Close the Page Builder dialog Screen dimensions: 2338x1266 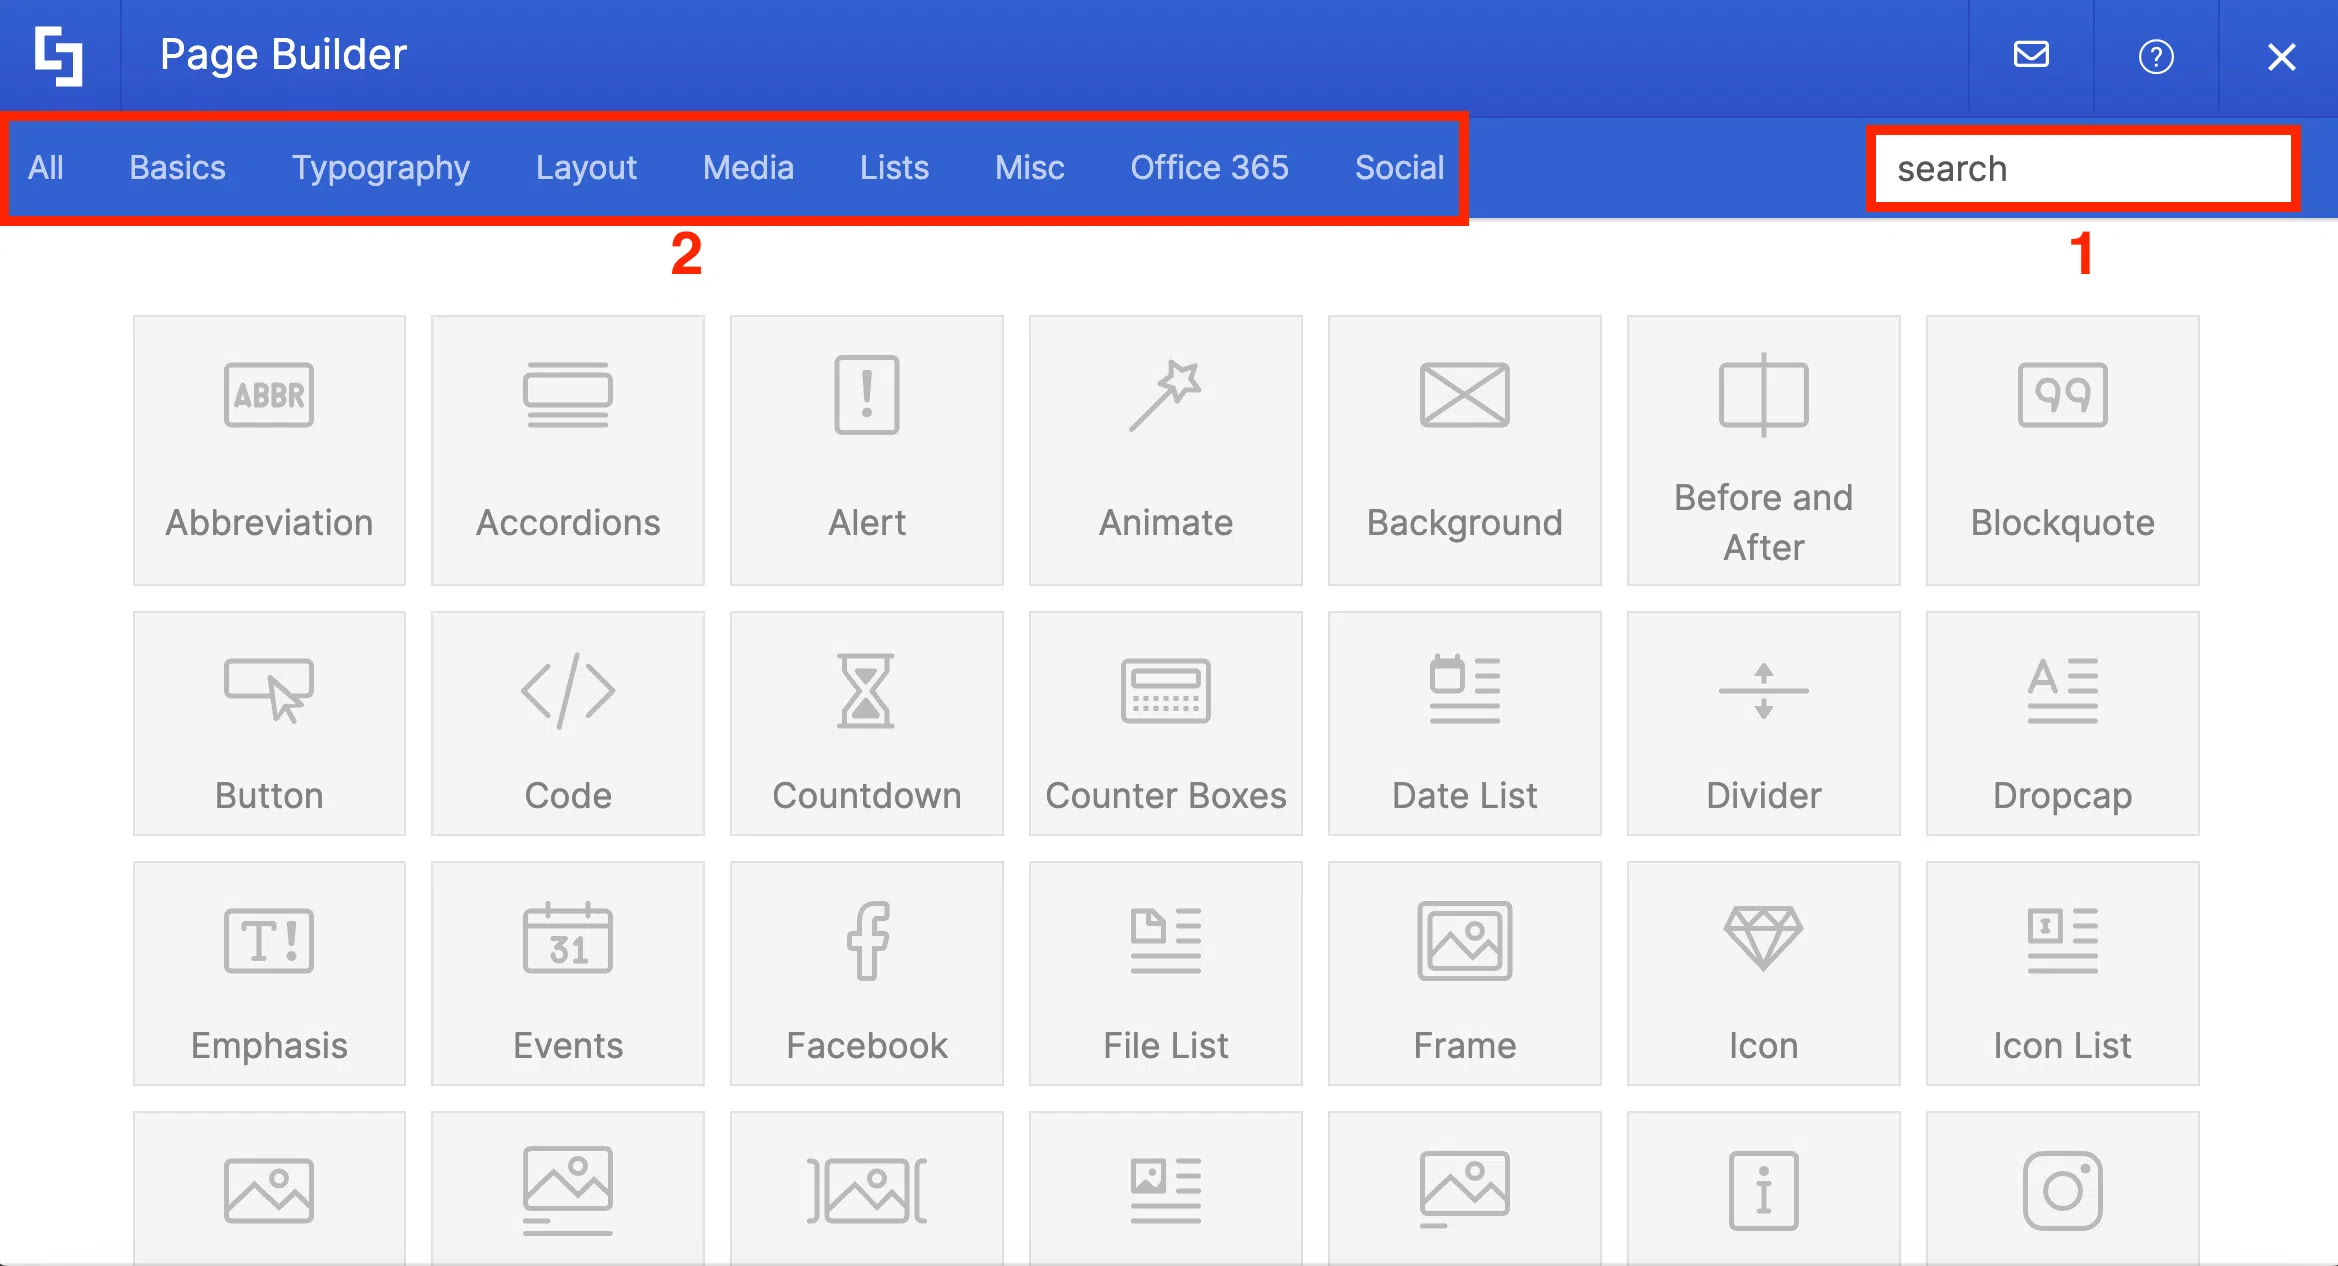2281,57
